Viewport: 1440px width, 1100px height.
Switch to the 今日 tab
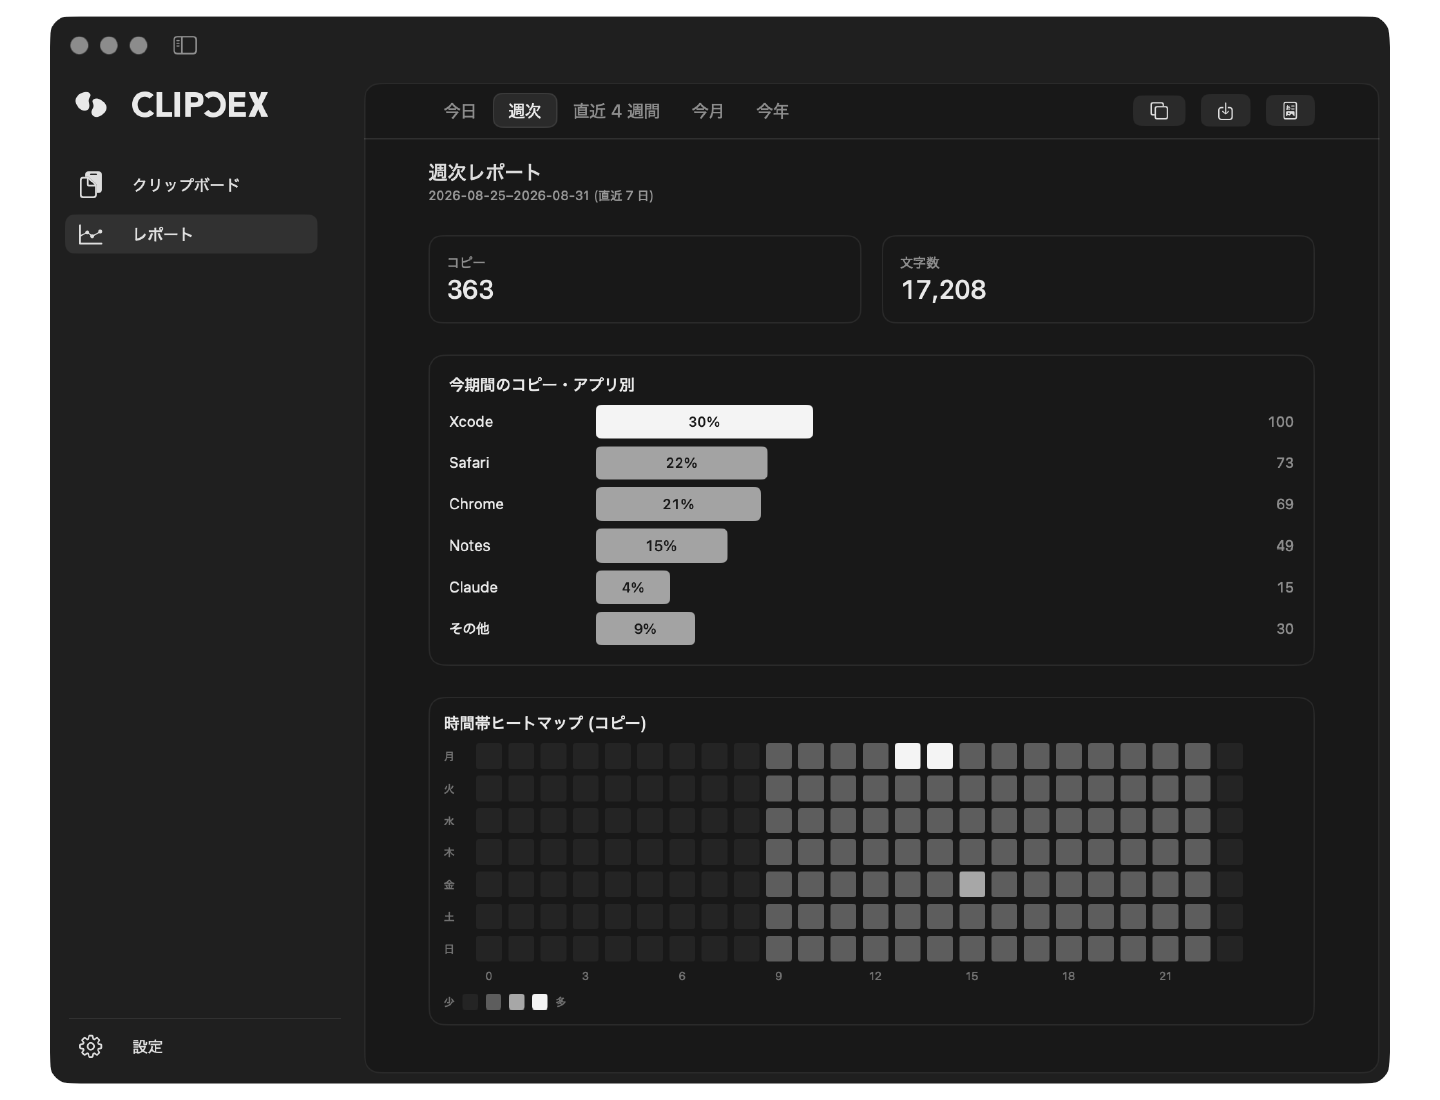click(460, 111)
